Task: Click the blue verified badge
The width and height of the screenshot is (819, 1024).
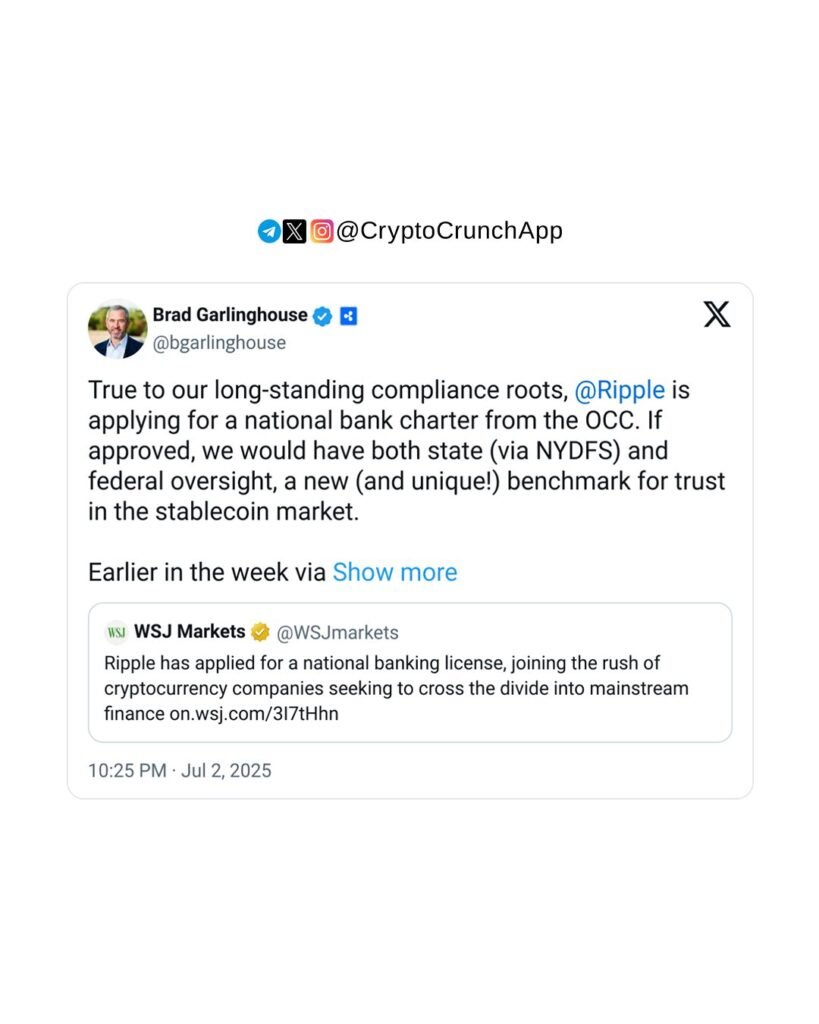Action: pyautogui.click(x=323, y=316)
